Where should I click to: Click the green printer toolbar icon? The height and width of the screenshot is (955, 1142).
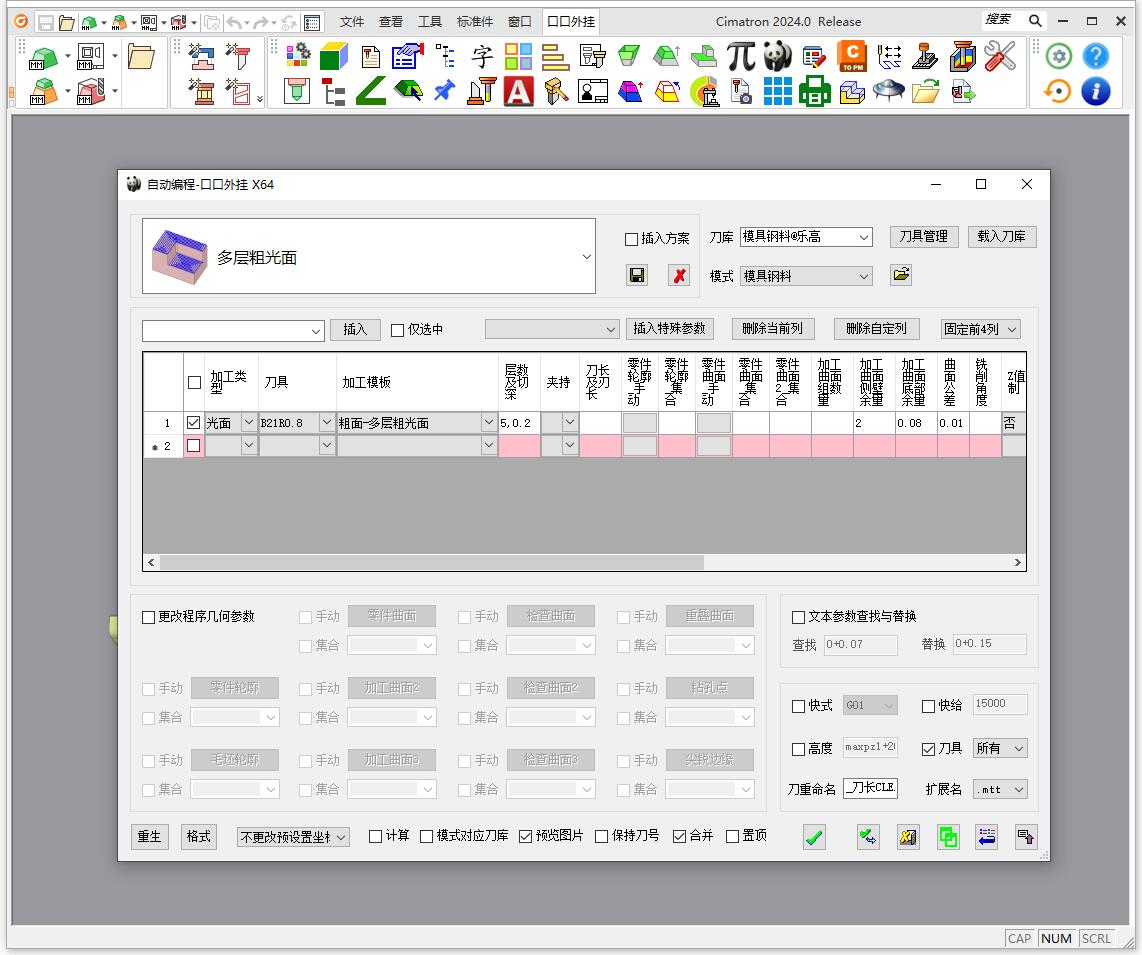(x=814, y=91)
